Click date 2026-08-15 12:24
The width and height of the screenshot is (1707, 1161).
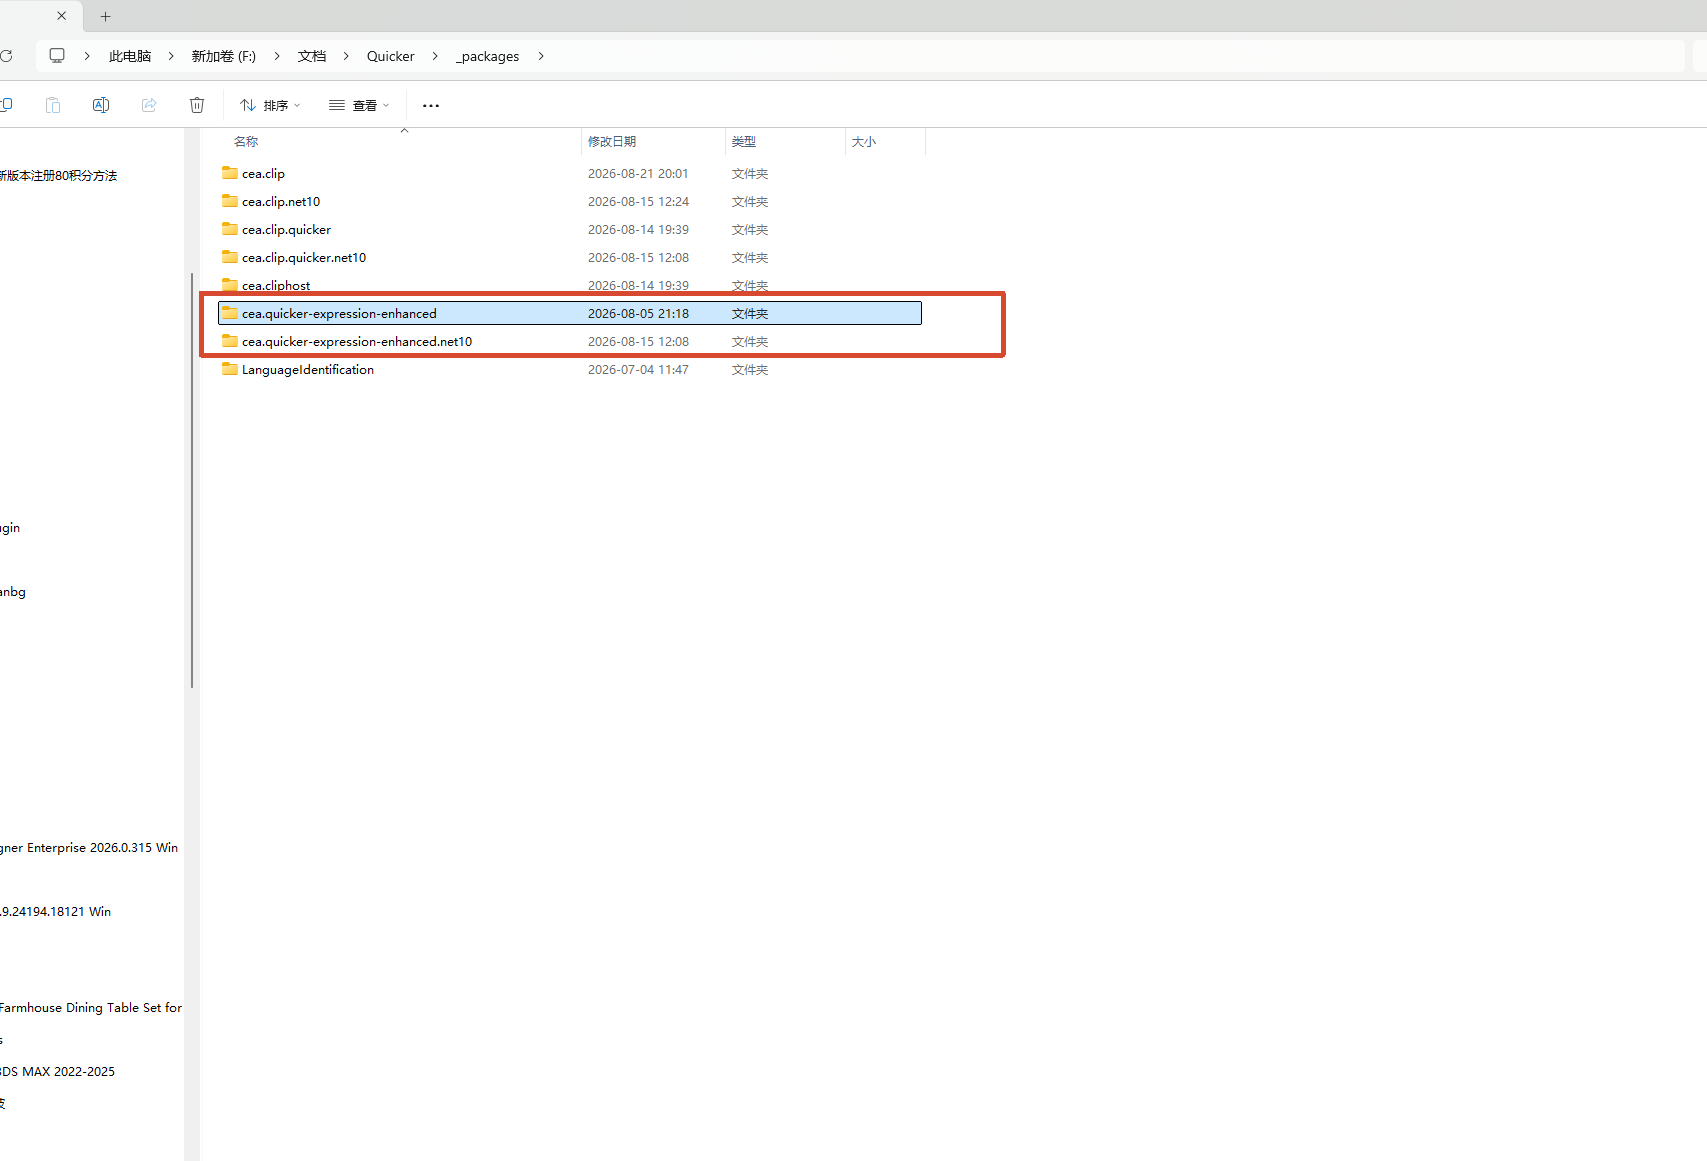coord(638,201)
